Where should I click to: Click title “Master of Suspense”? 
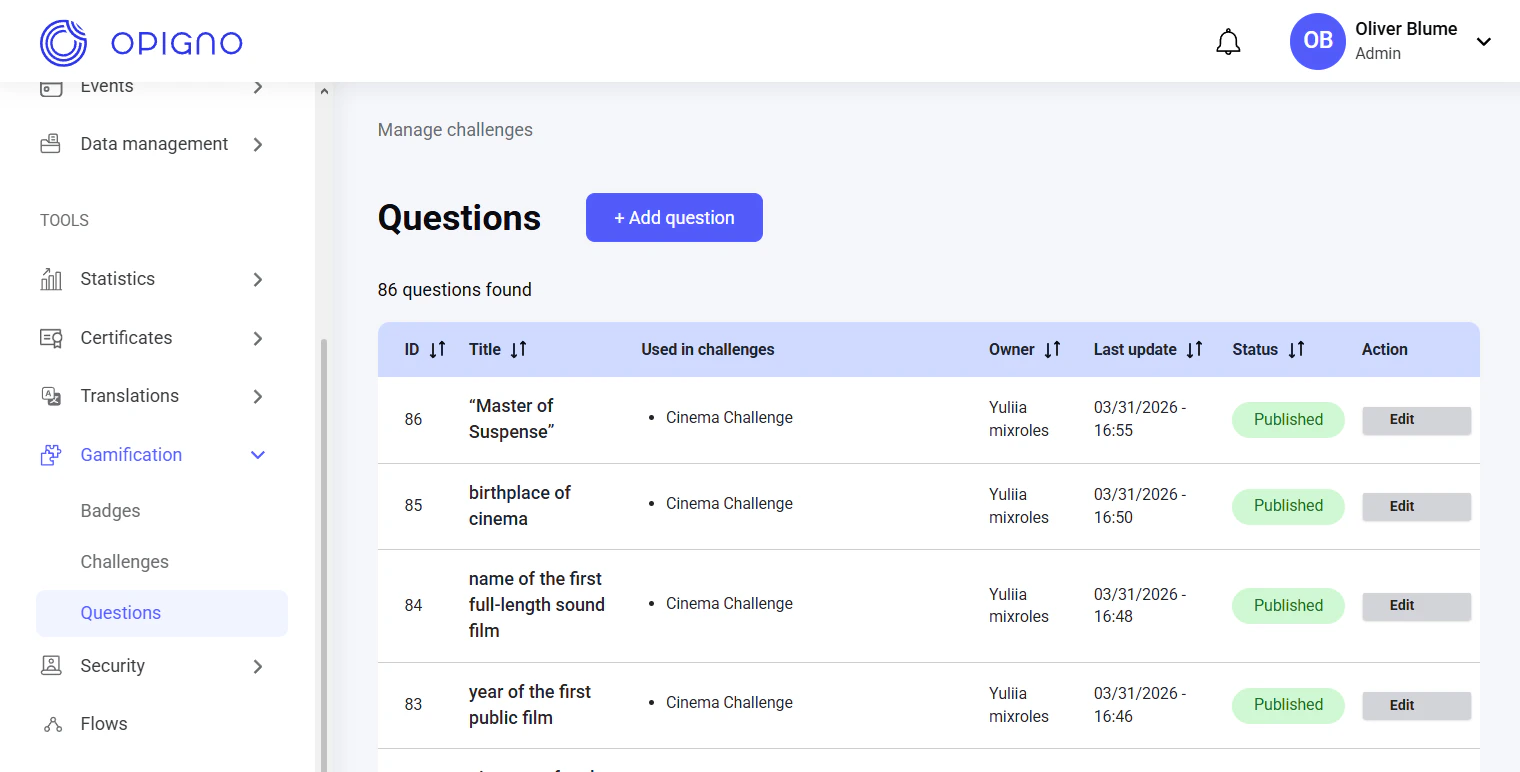(511, 419)
